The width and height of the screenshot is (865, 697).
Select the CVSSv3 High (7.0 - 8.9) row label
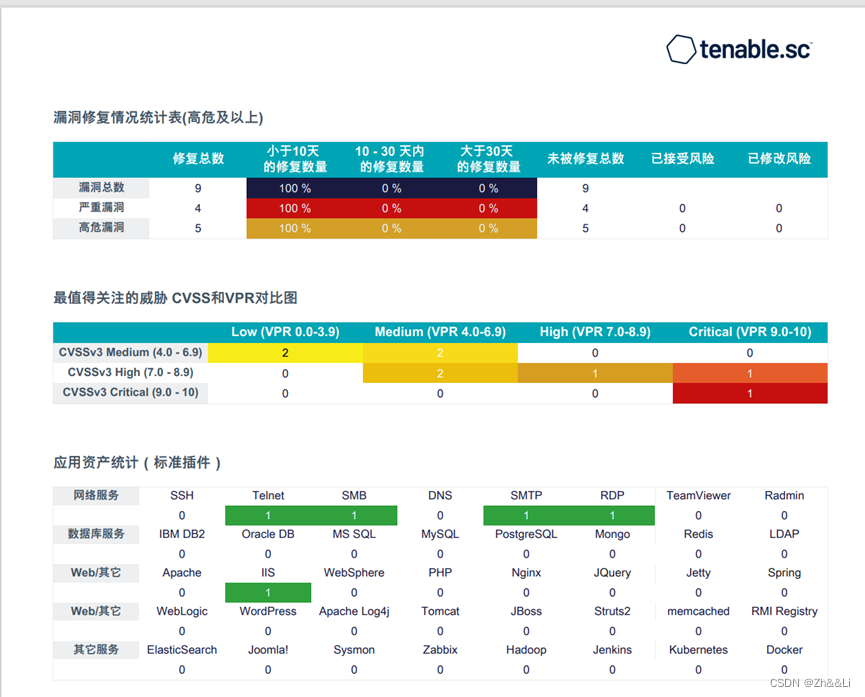(130, 372)
